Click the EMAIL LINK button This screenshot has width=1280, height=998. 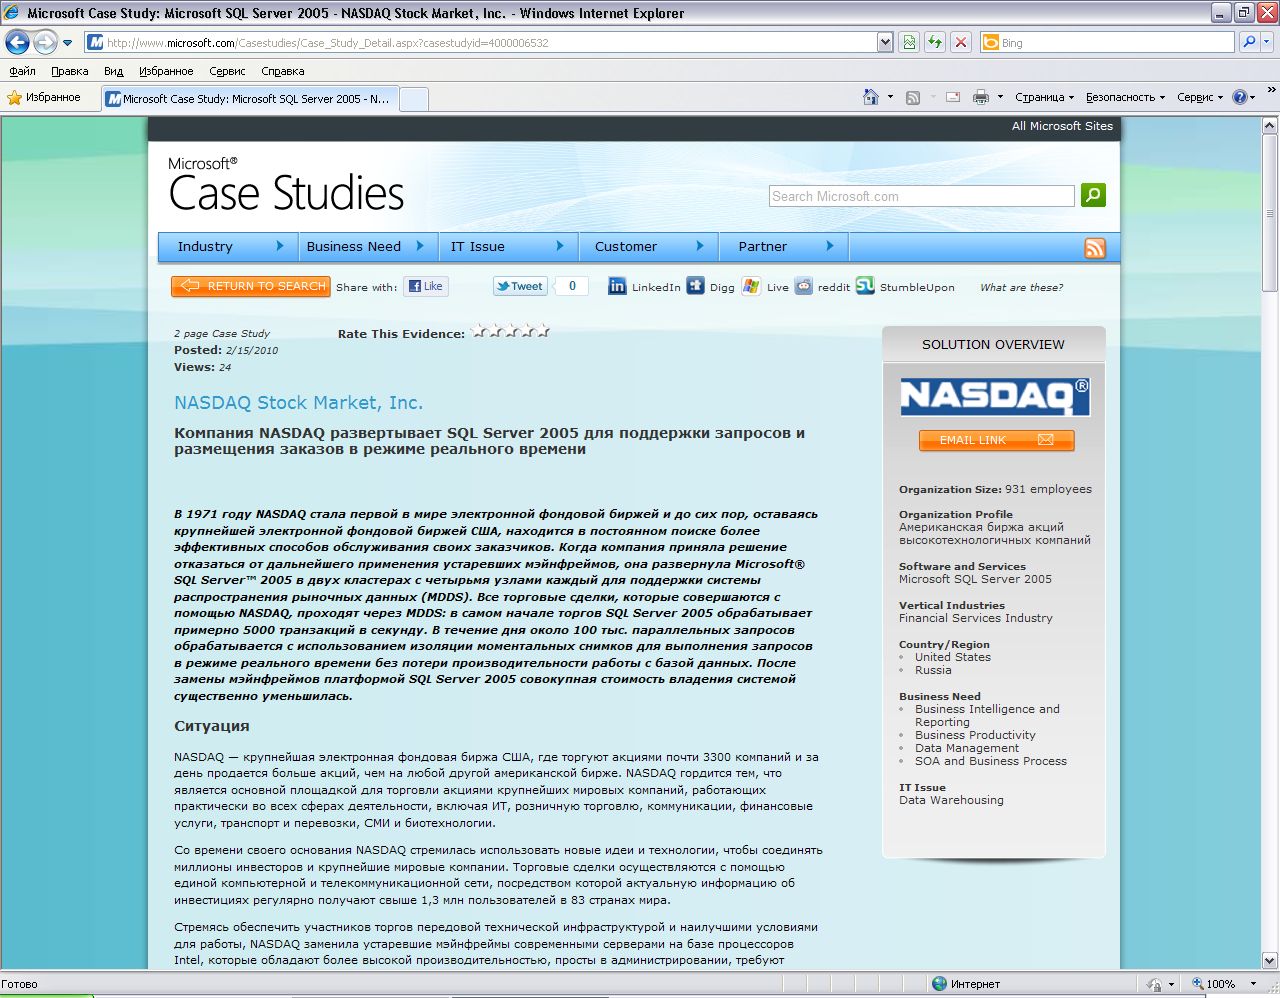point(996,440)
